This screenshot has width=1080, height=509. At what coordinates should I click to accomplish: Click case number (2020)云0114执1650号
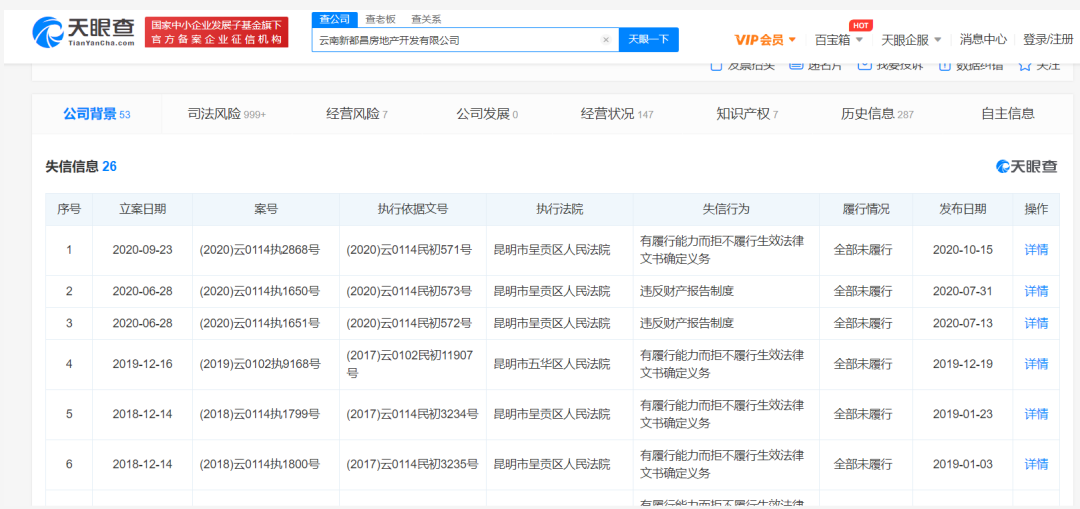(x=260, y=291)
